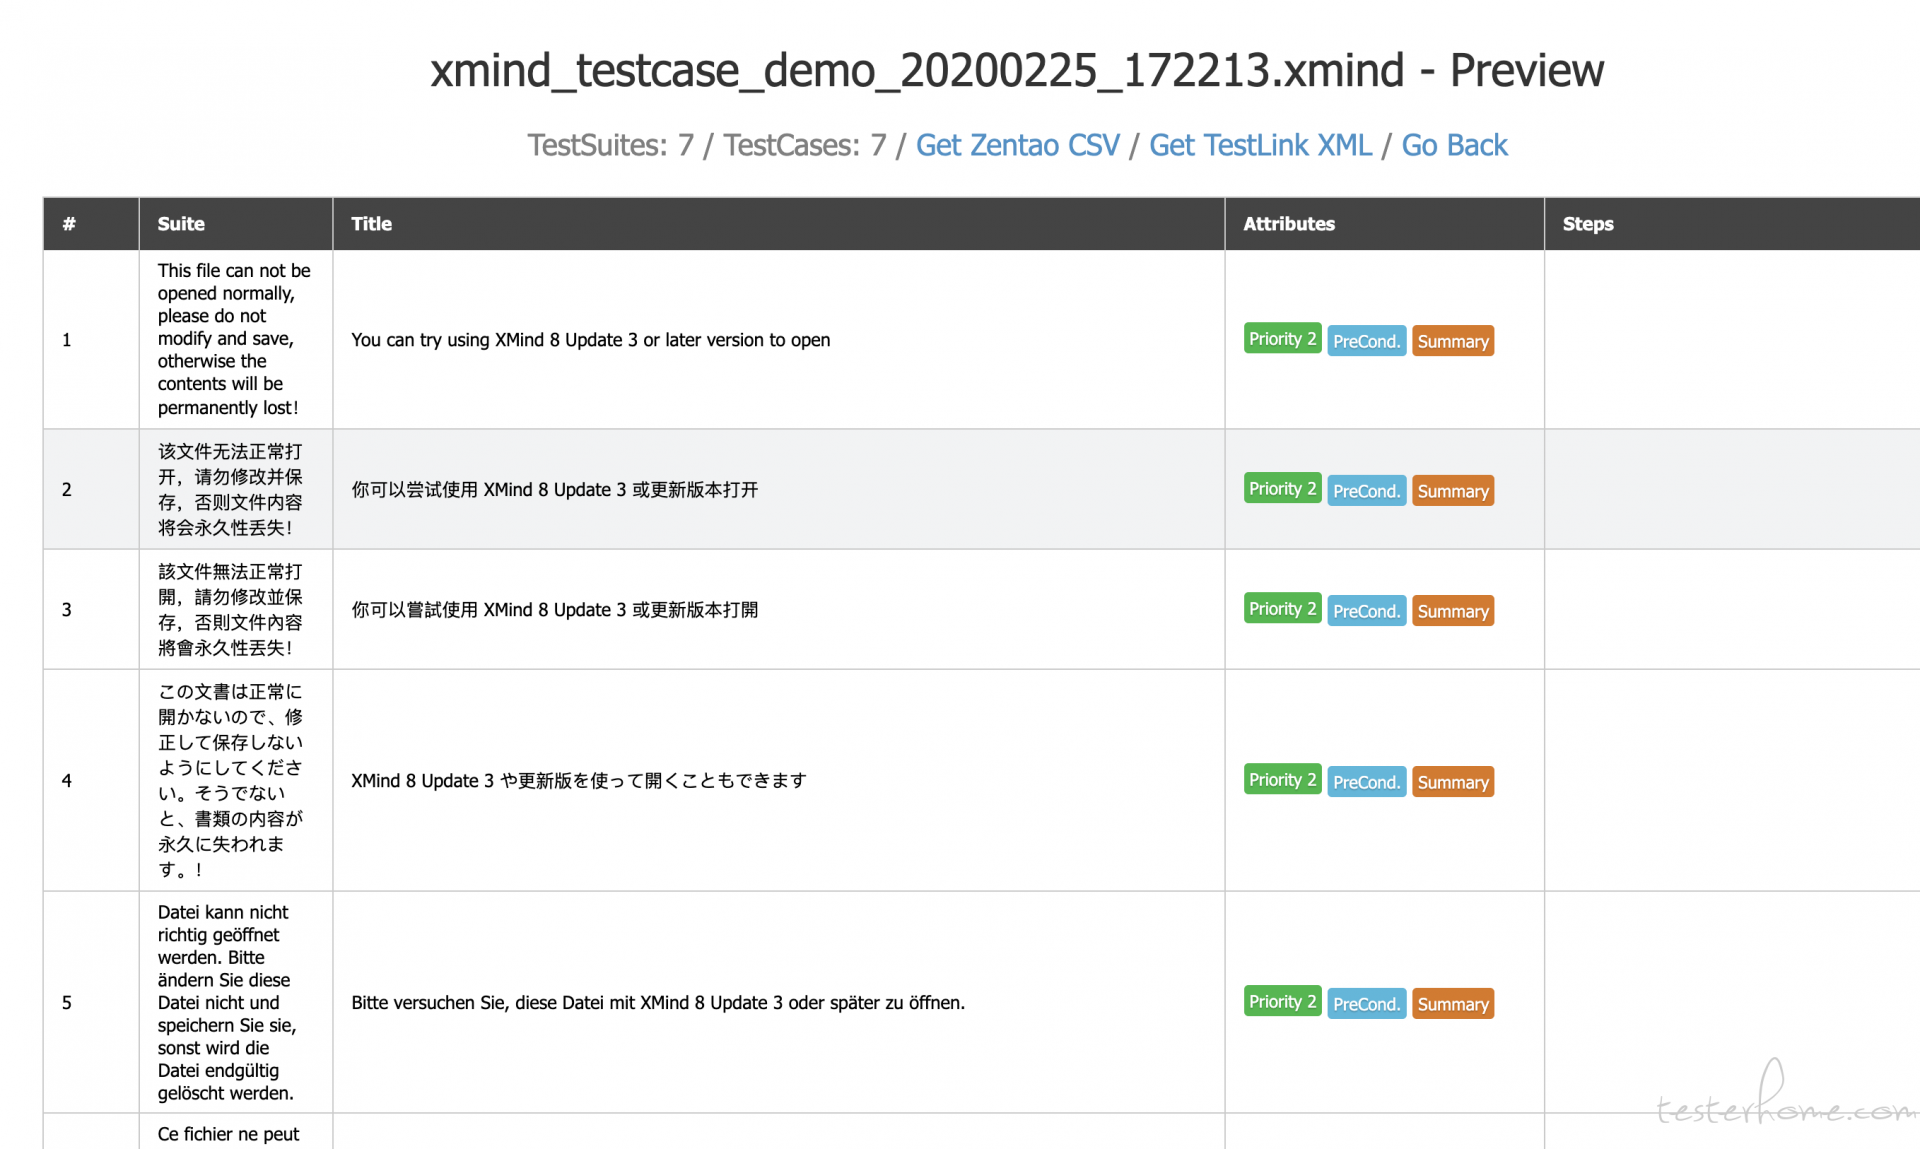This screenshot has width=1920, height=1149.
Task: Select title '你可以尝试使用 XMind 8 Update 3 或更新版本打开'
Action: tap(554, 490)
